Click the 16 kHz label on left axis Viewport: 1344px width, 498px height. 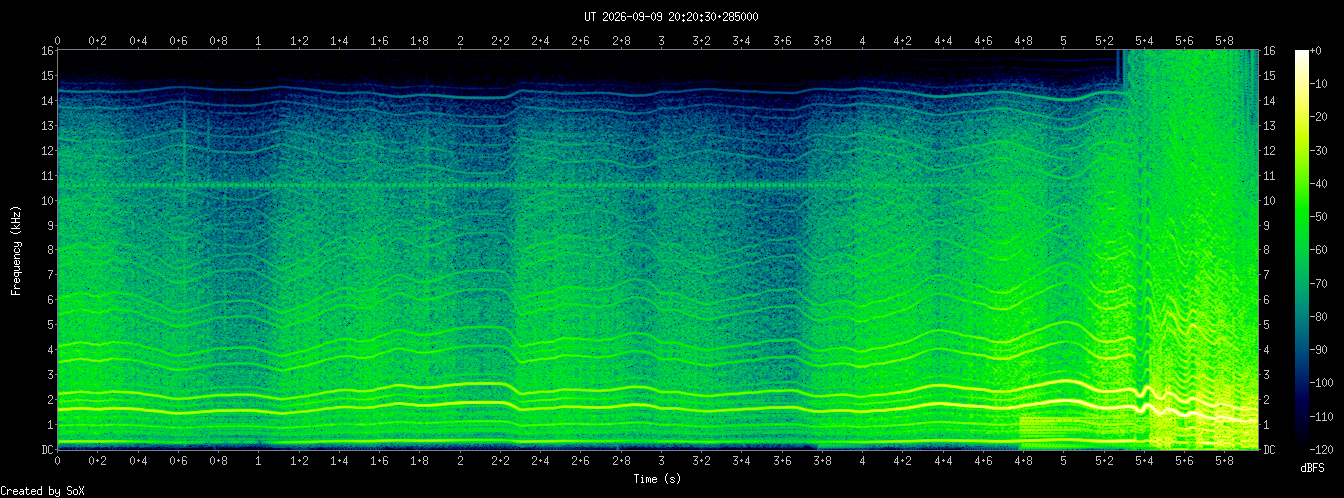point(47,51)
